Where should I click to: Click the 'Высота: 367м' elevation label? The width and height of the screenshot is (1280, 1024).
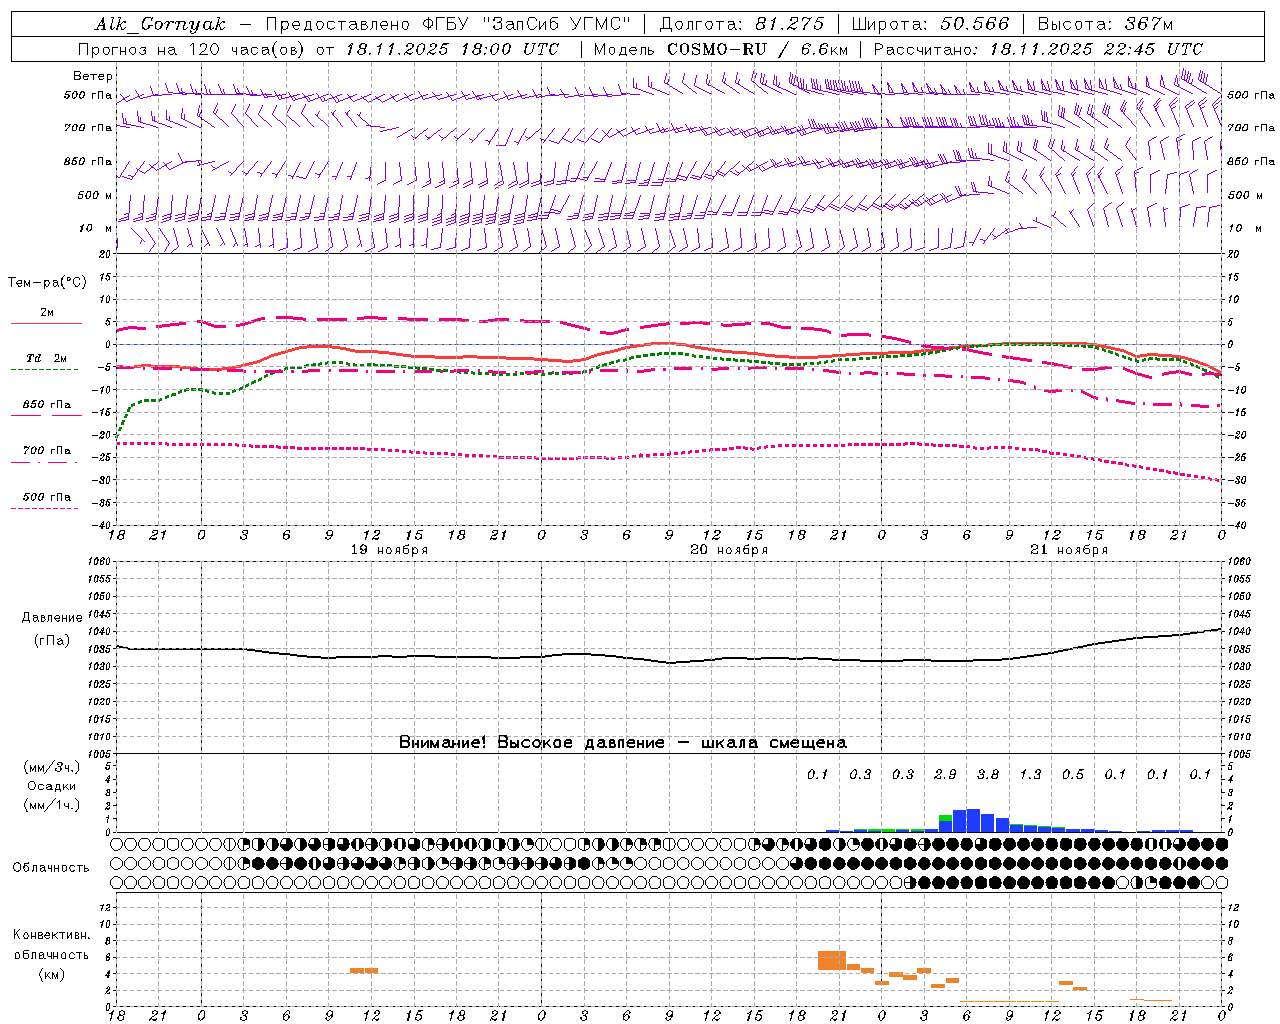pyautogui.click(x=1105, y=24)
